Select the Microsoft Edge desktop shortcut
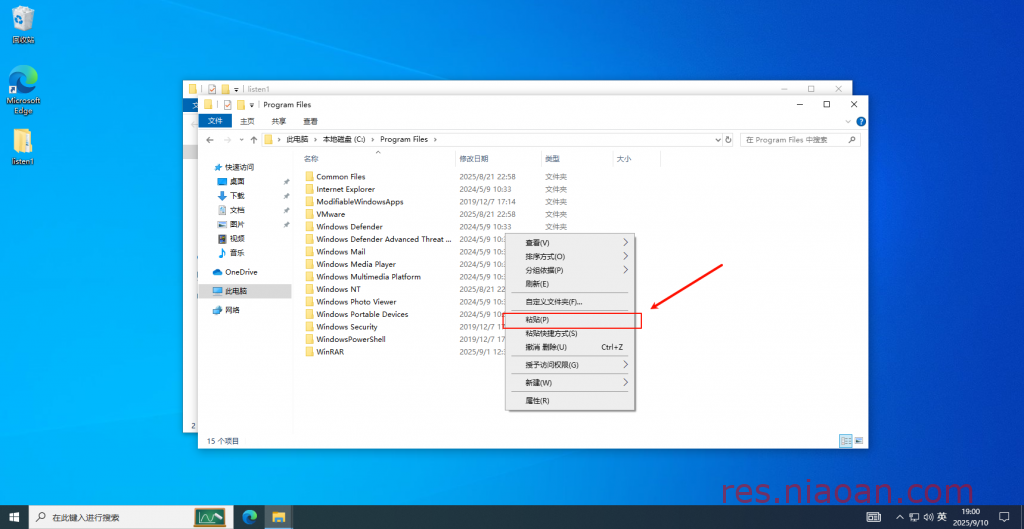The width and height of the screenshot is (1024, 529). pos(24,90)
